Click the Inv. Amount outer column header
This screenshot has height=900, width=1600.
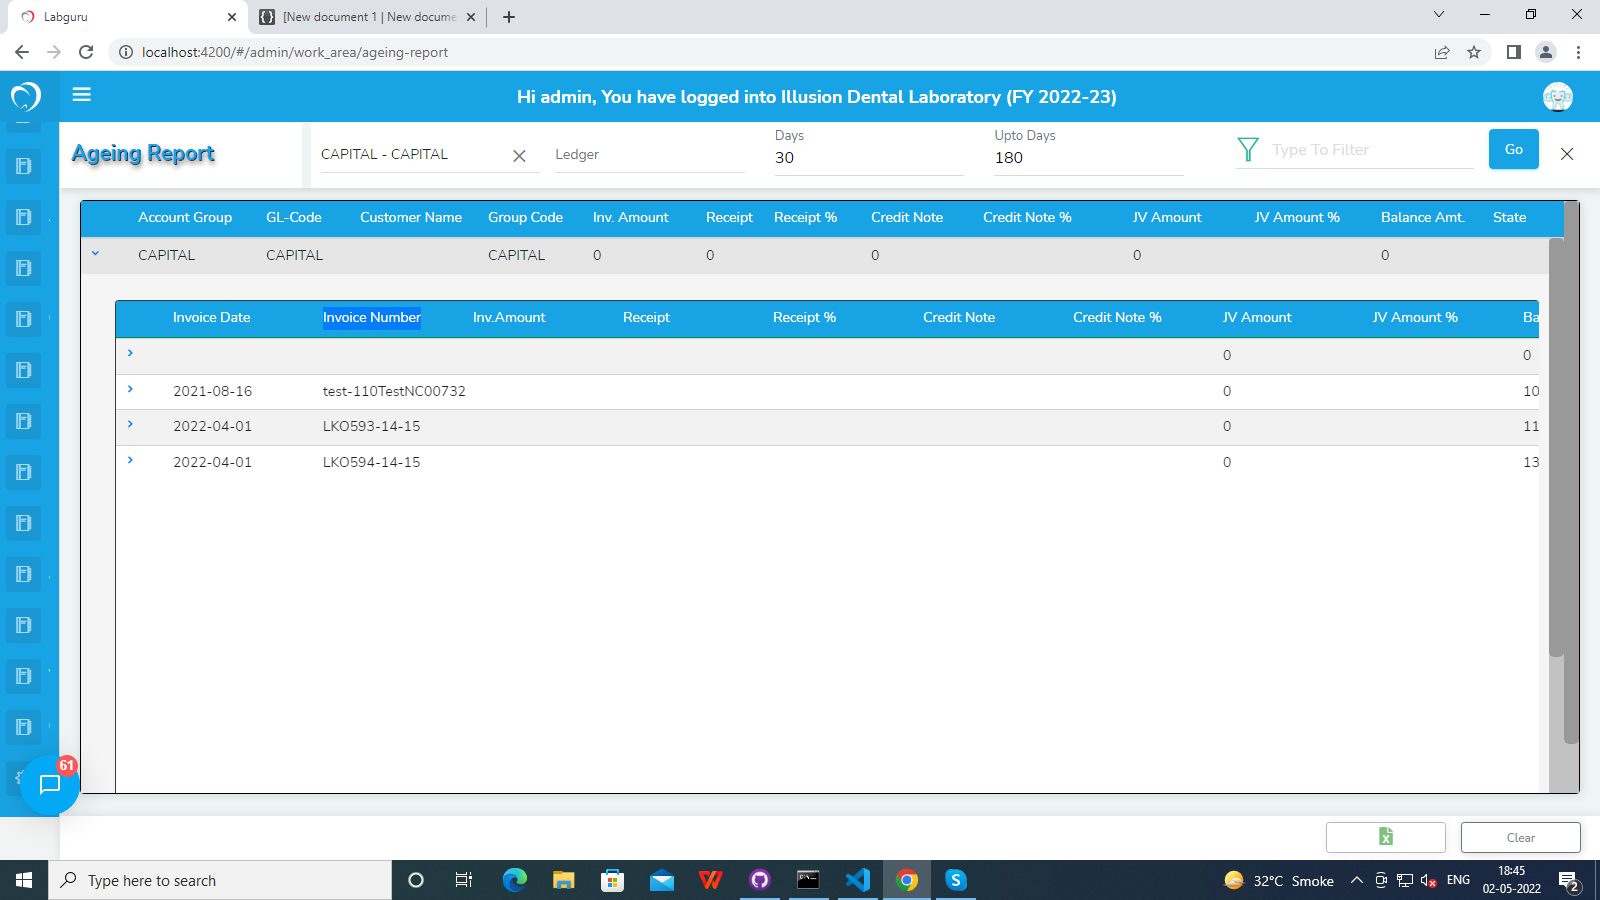click(x=630, y=217)
